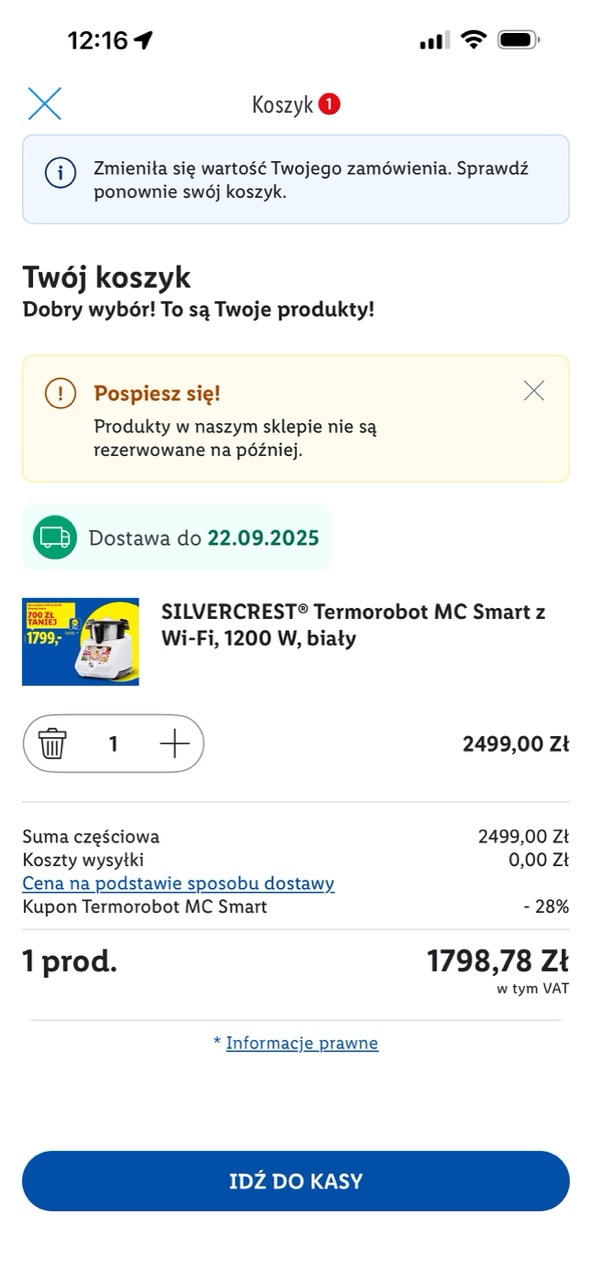Close the cart with the X icon
Screen dimensions: 591x1280
(x=45, y=104)
